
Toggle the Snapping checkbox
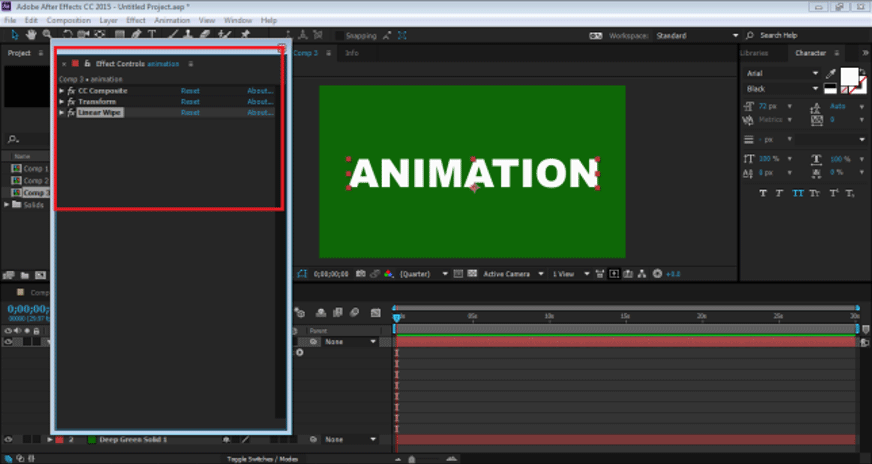click(x=339, y=36)
